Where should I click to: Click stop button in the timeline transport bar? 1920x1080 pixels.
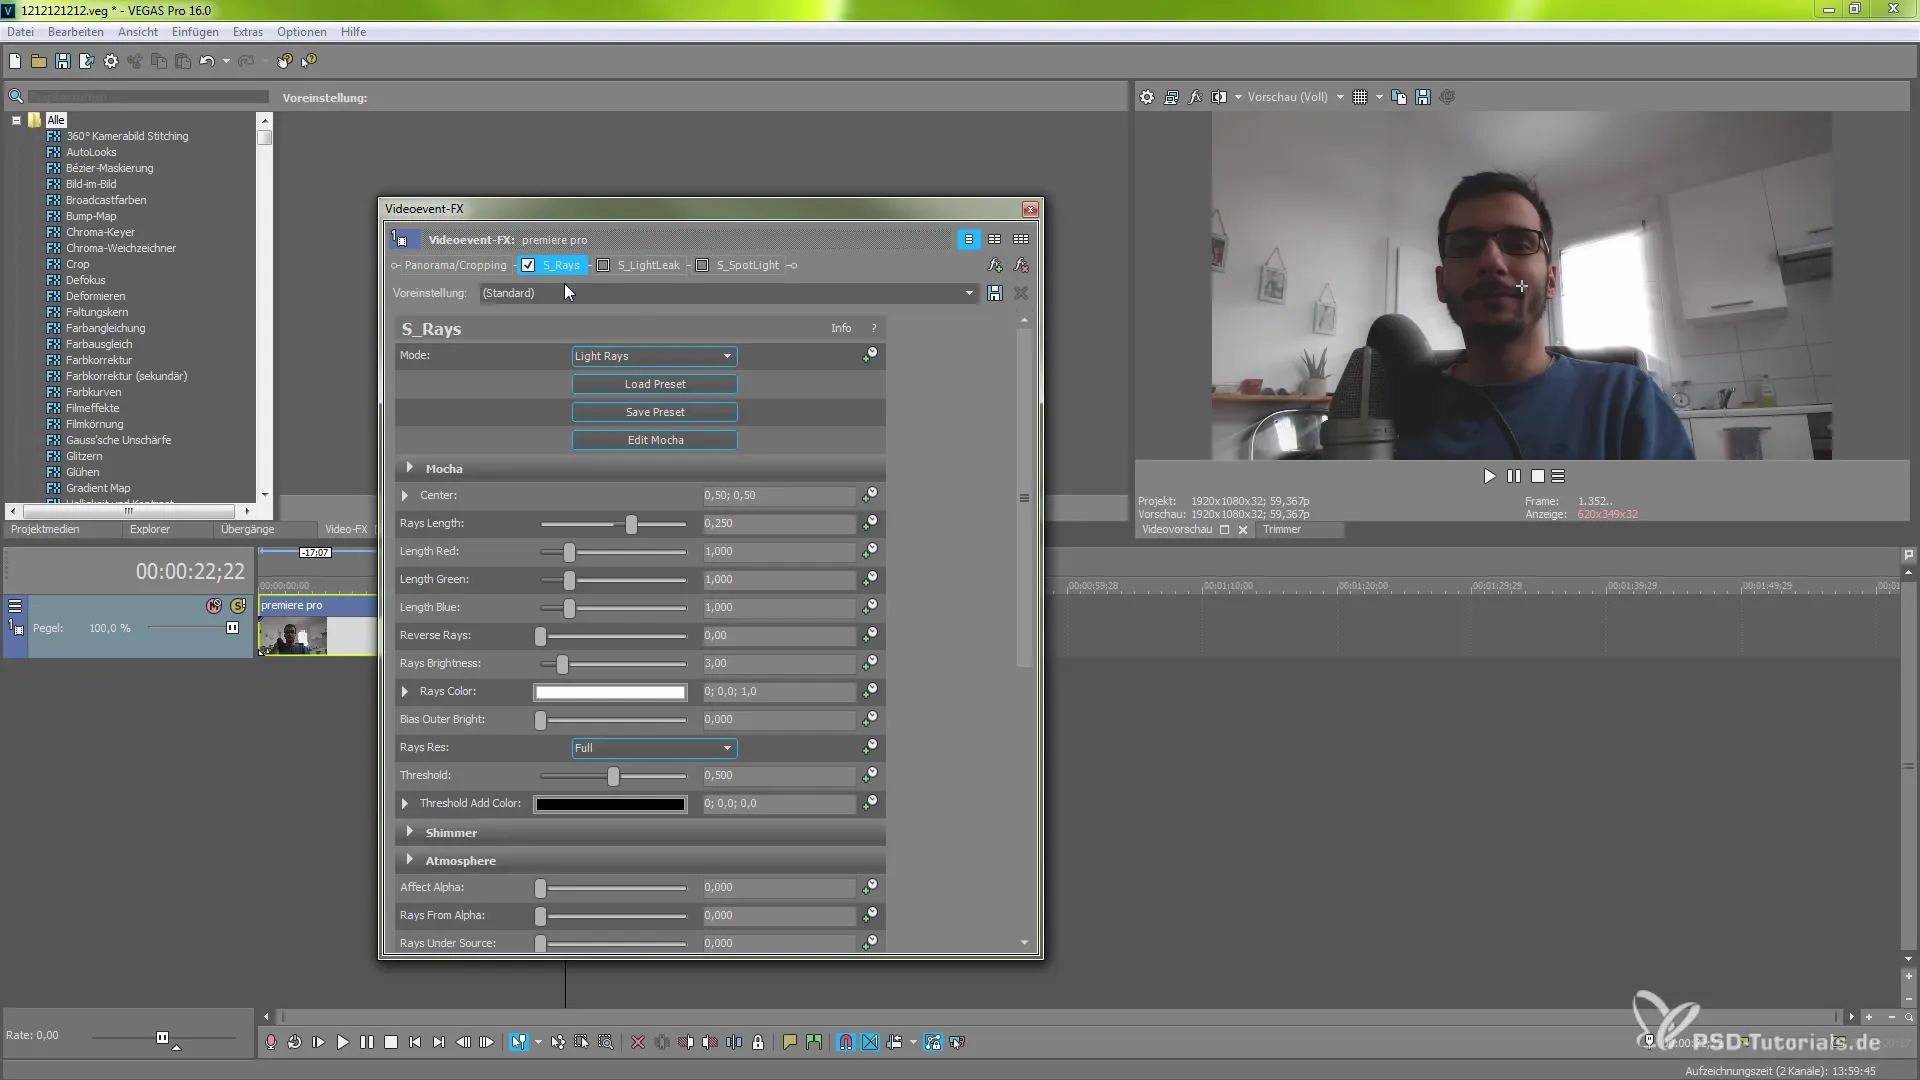391,1042
